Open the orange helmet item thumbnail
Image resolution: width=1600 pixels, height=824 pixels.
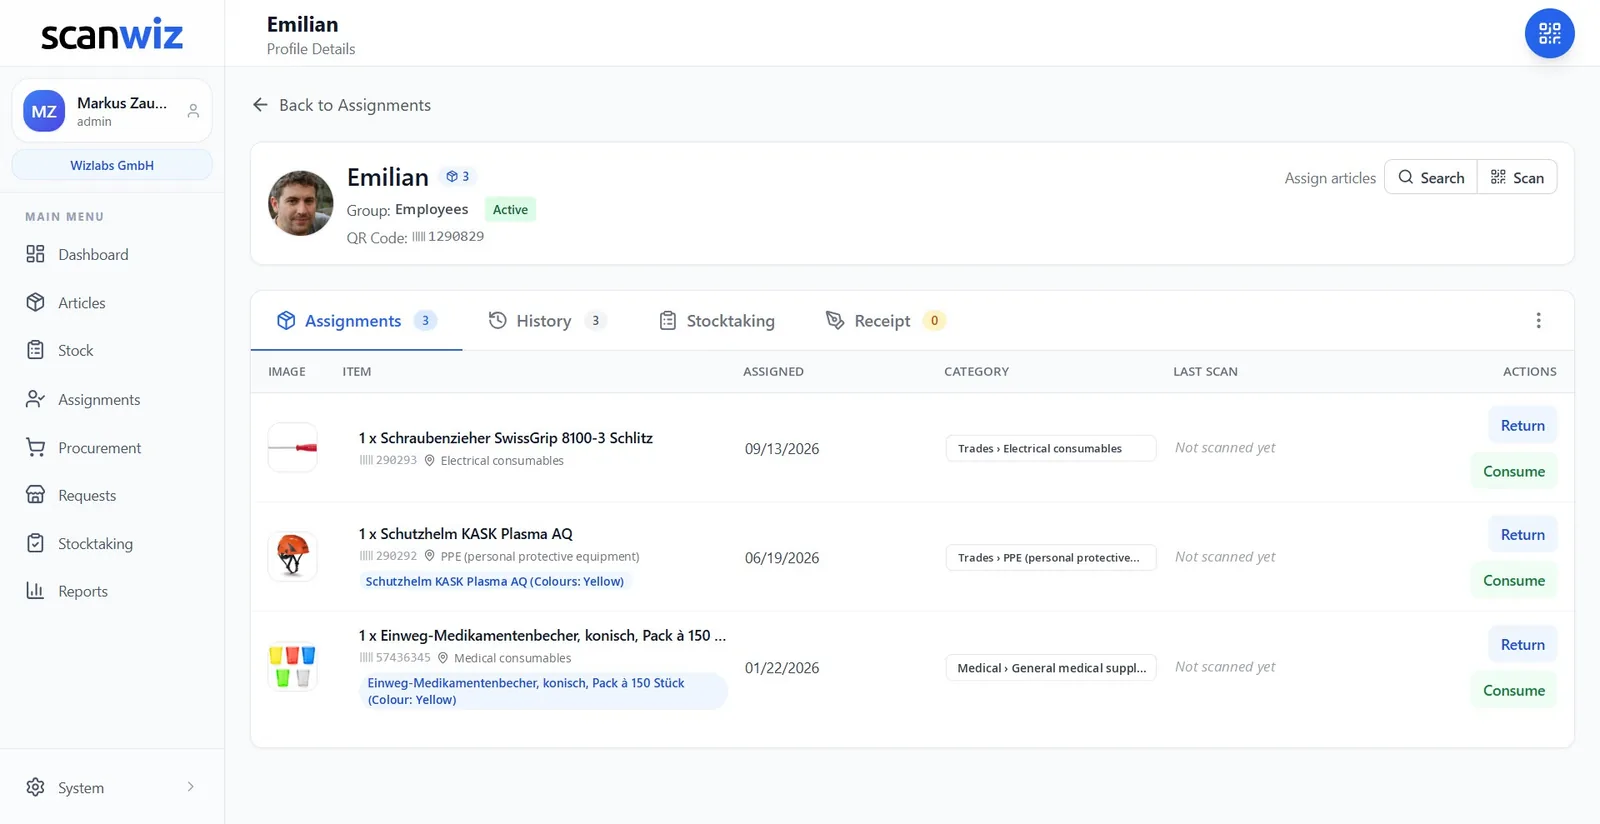point(293,556)
